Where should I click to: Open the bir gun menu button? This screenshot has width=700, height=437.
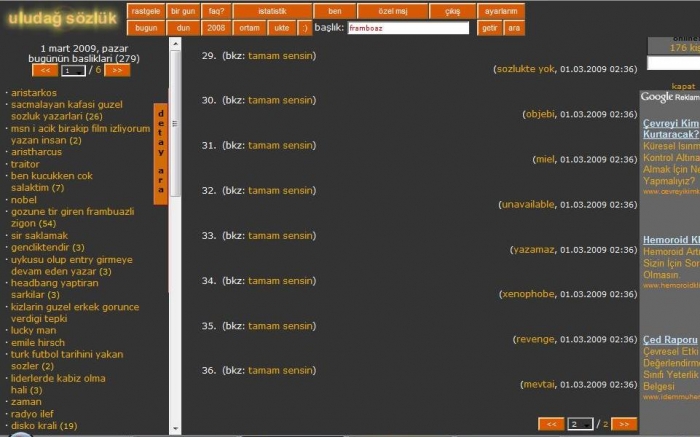click(x=183, y=11)
